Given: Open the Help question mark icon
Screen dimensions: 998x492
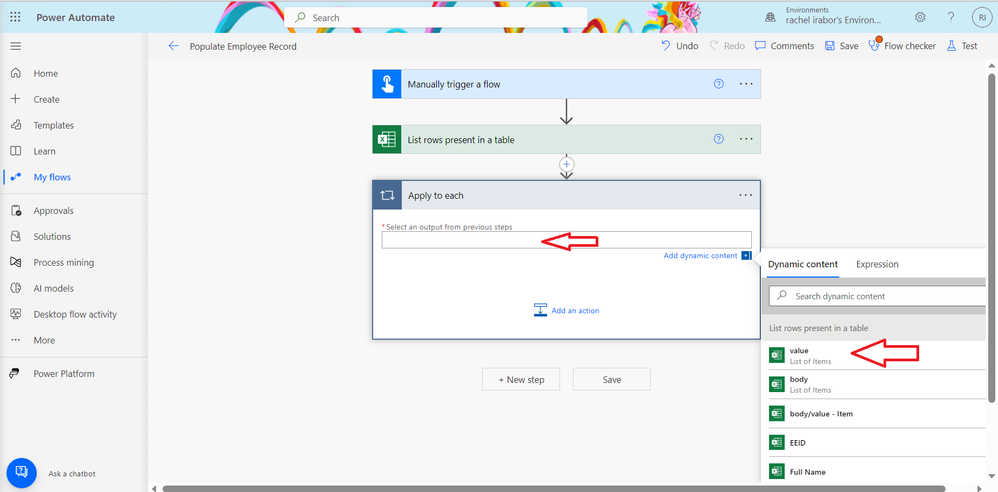Looking at the screenshot, I should (951, 17).
